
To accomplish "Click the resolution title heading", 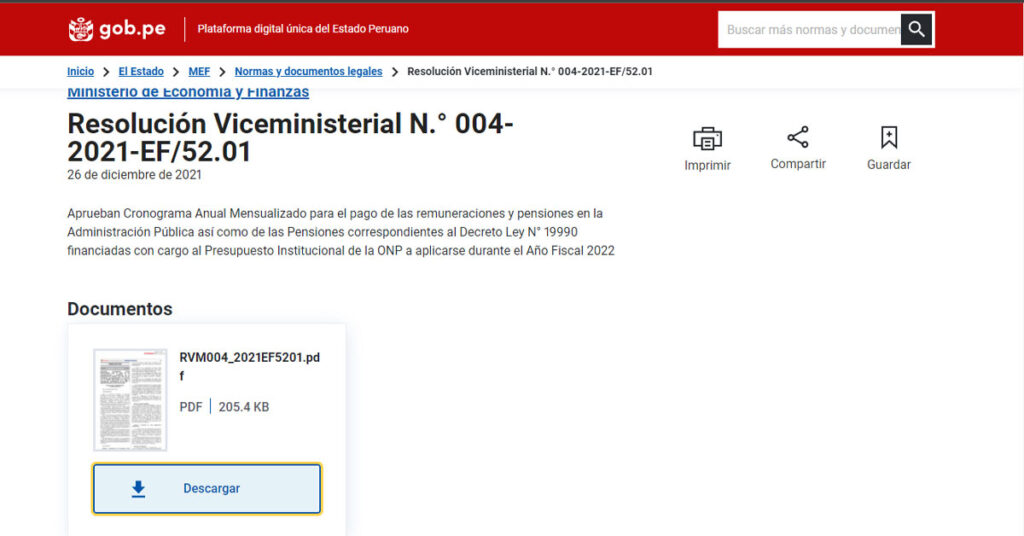I will click(x=290, y=138).
